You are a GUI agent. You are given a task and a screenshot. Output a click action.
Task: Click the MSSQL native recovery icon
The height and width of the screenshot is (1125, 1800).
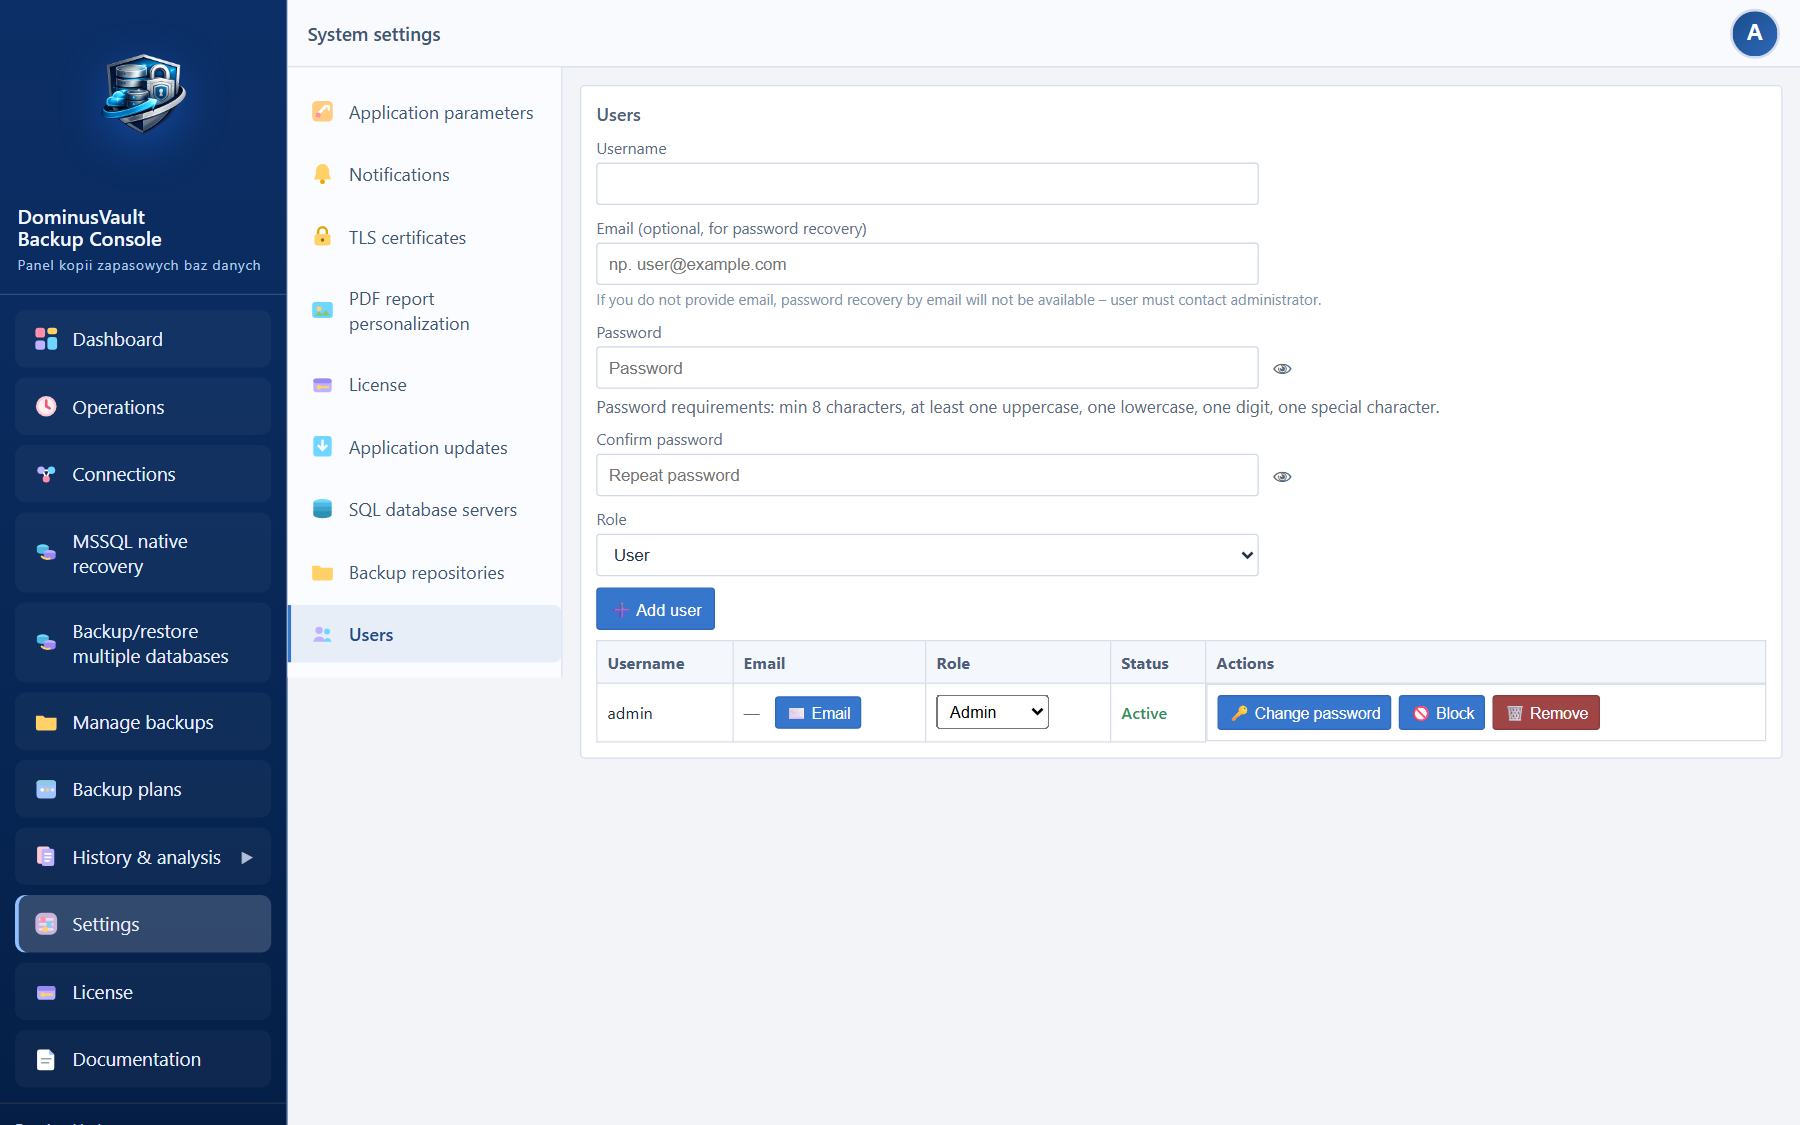(46, 552)
